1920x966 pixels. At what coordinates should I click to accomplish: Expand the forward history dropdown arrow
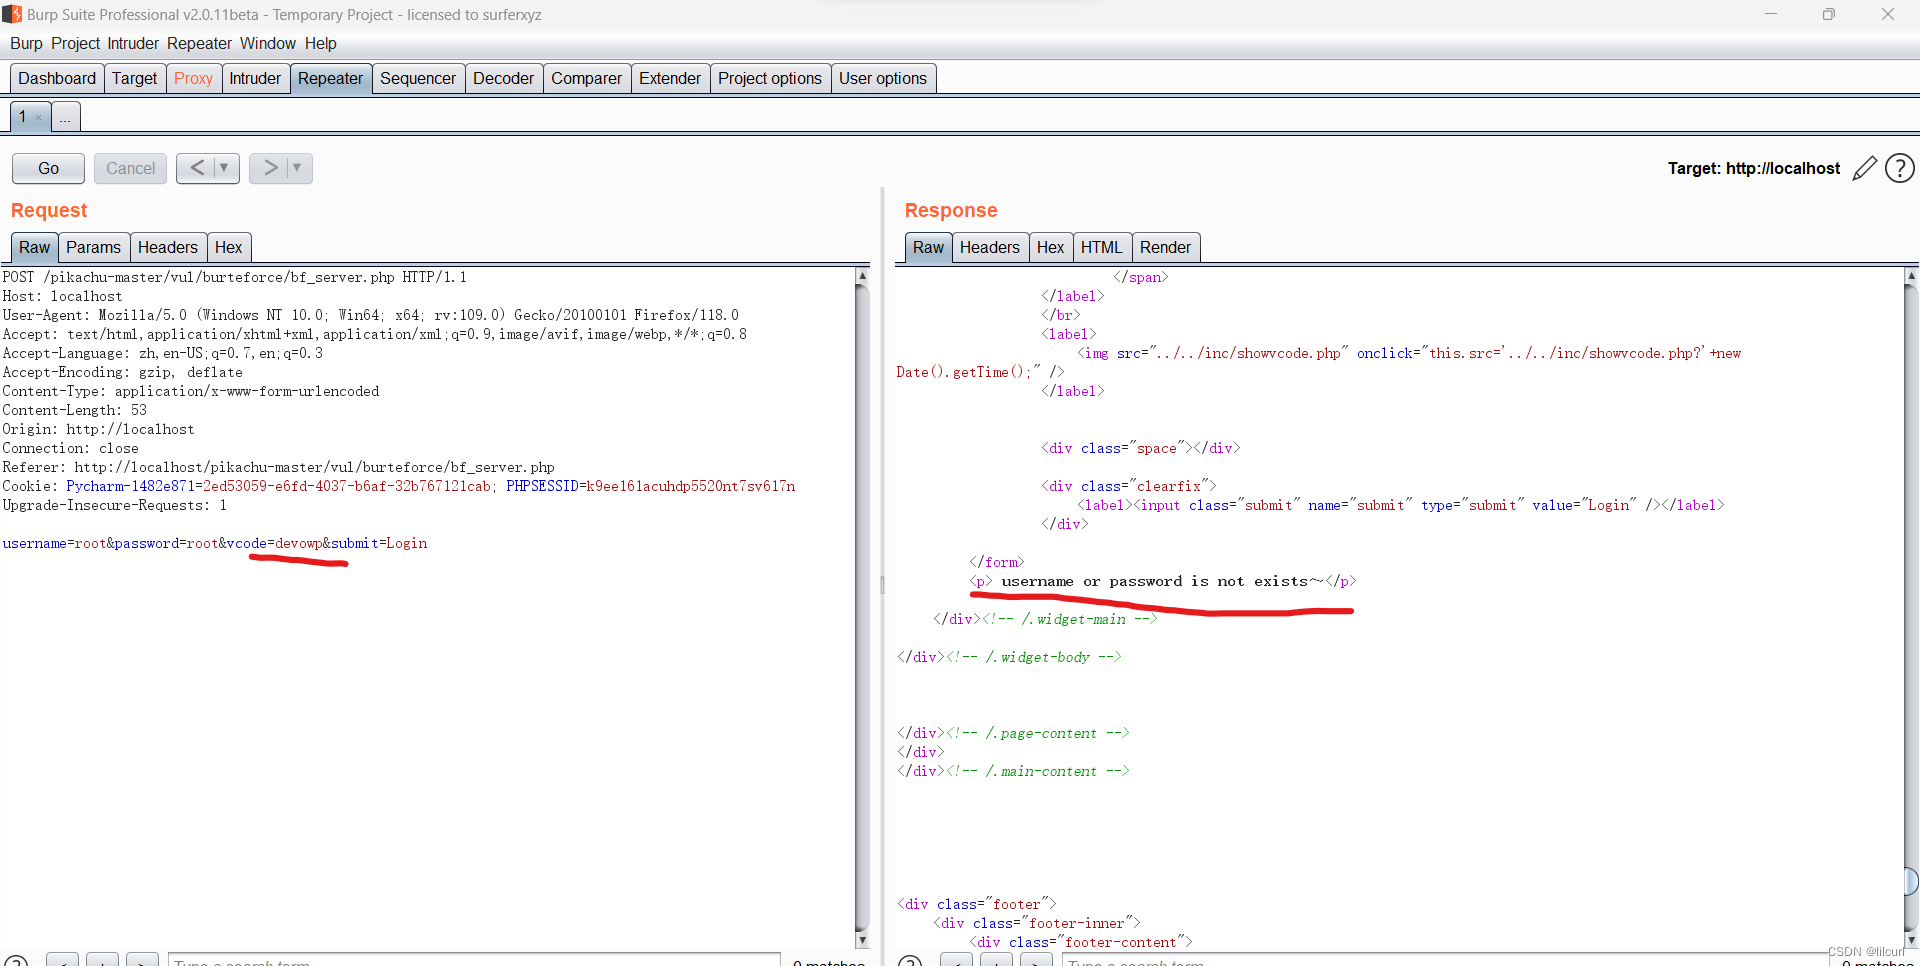297,168
